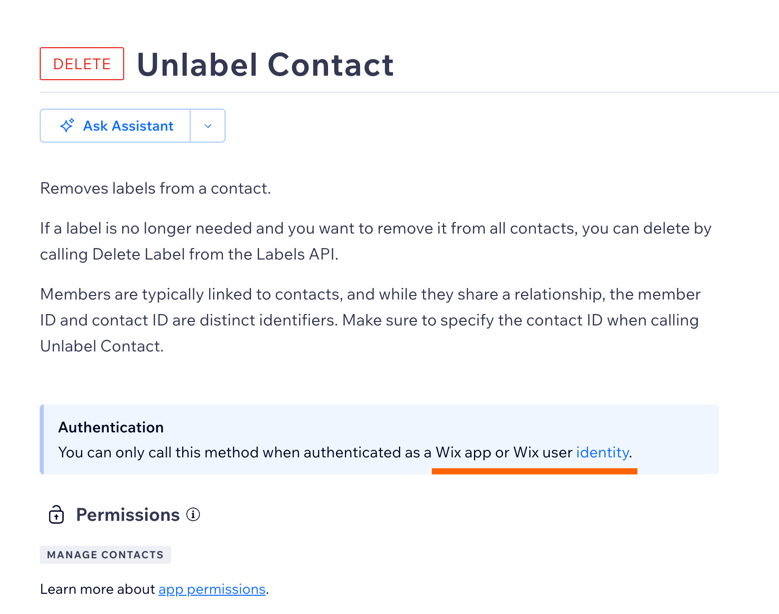Image resolution: width=779 pixels, height=614 pixels.
Task: Click the orange highlight bar under Wix user
Action: tap(534, 471)
